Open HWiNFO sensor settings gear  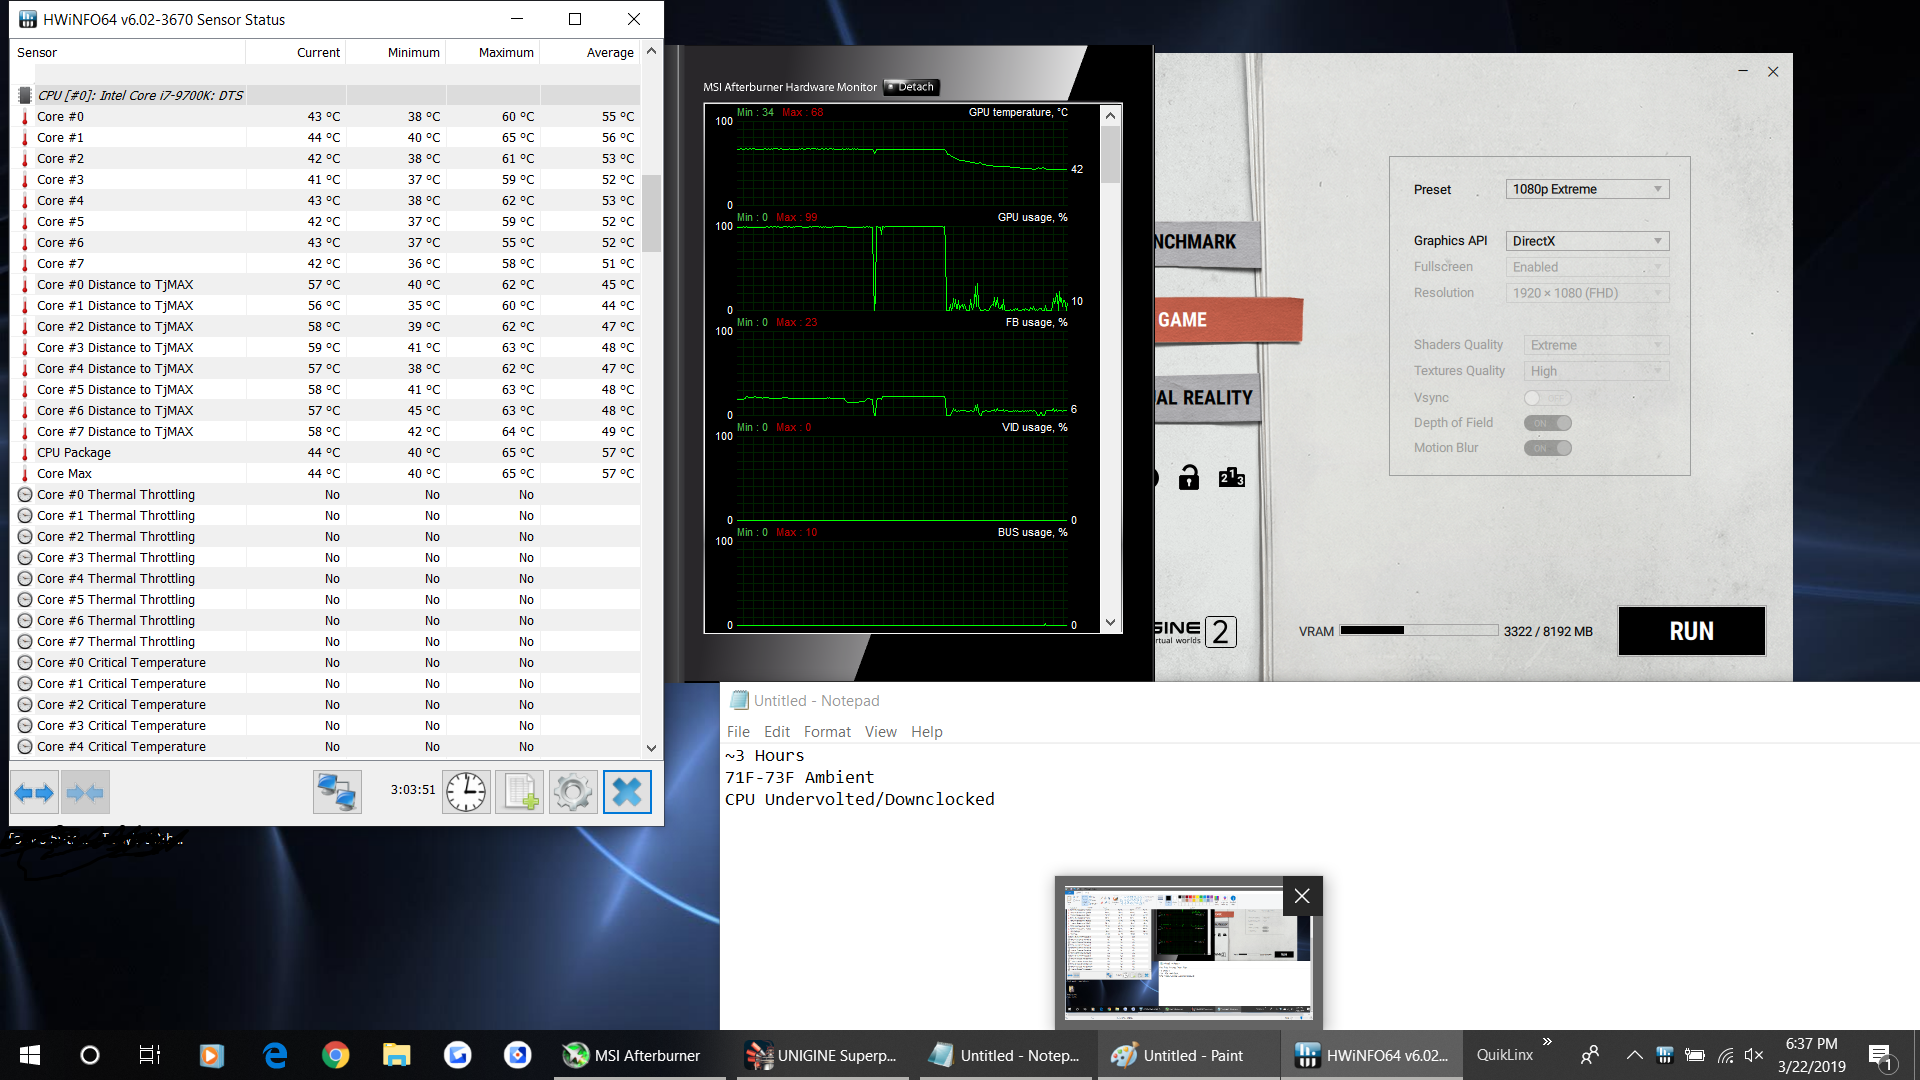coord(573,792)
